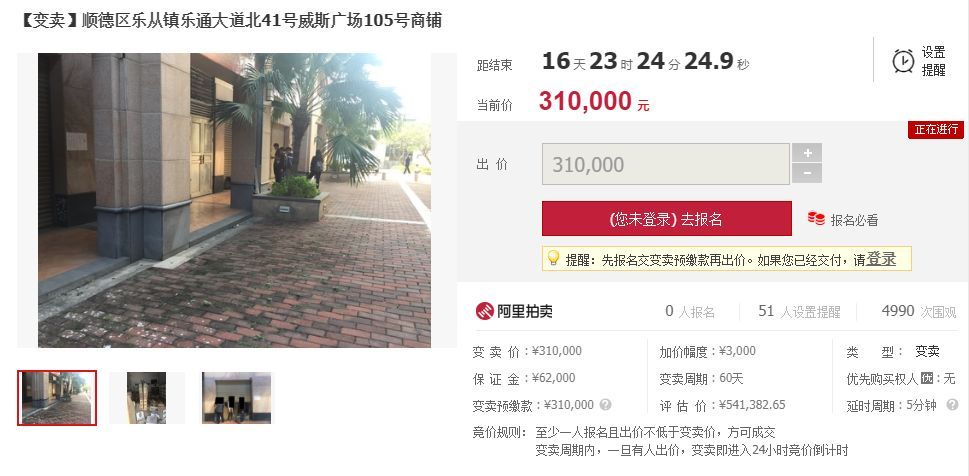
Task: Click the 正在进行 status badge
Action: [x=936, y=130]
